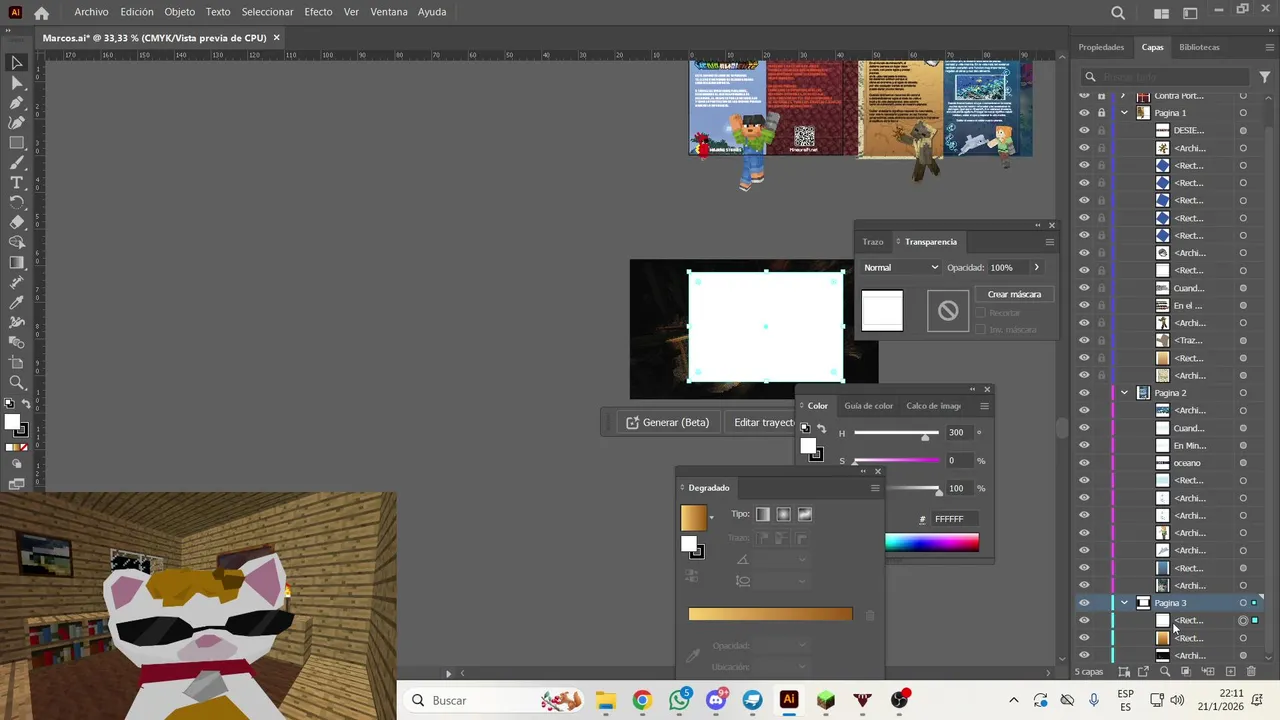Switch to the Bibliotecas tab
Viewport: 1280px width, 720px height.
point(1199,47)
